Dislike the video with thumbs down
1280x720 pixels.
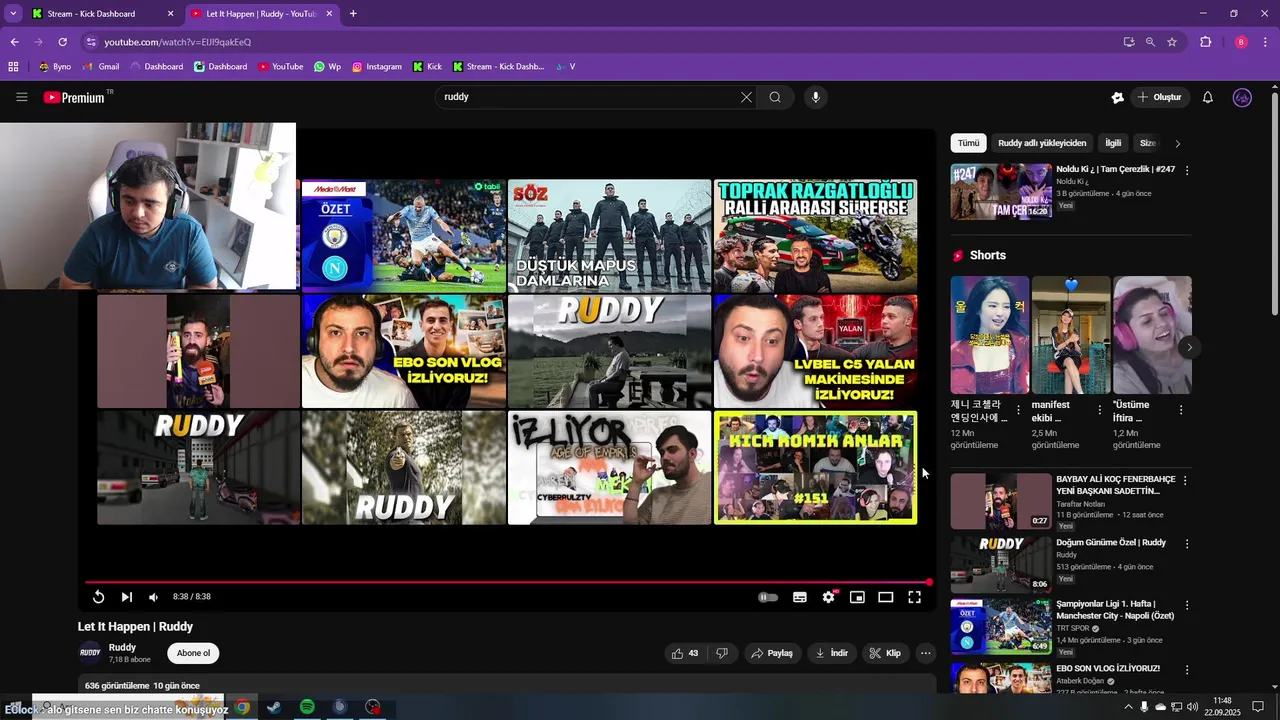[x=722, y=653]
